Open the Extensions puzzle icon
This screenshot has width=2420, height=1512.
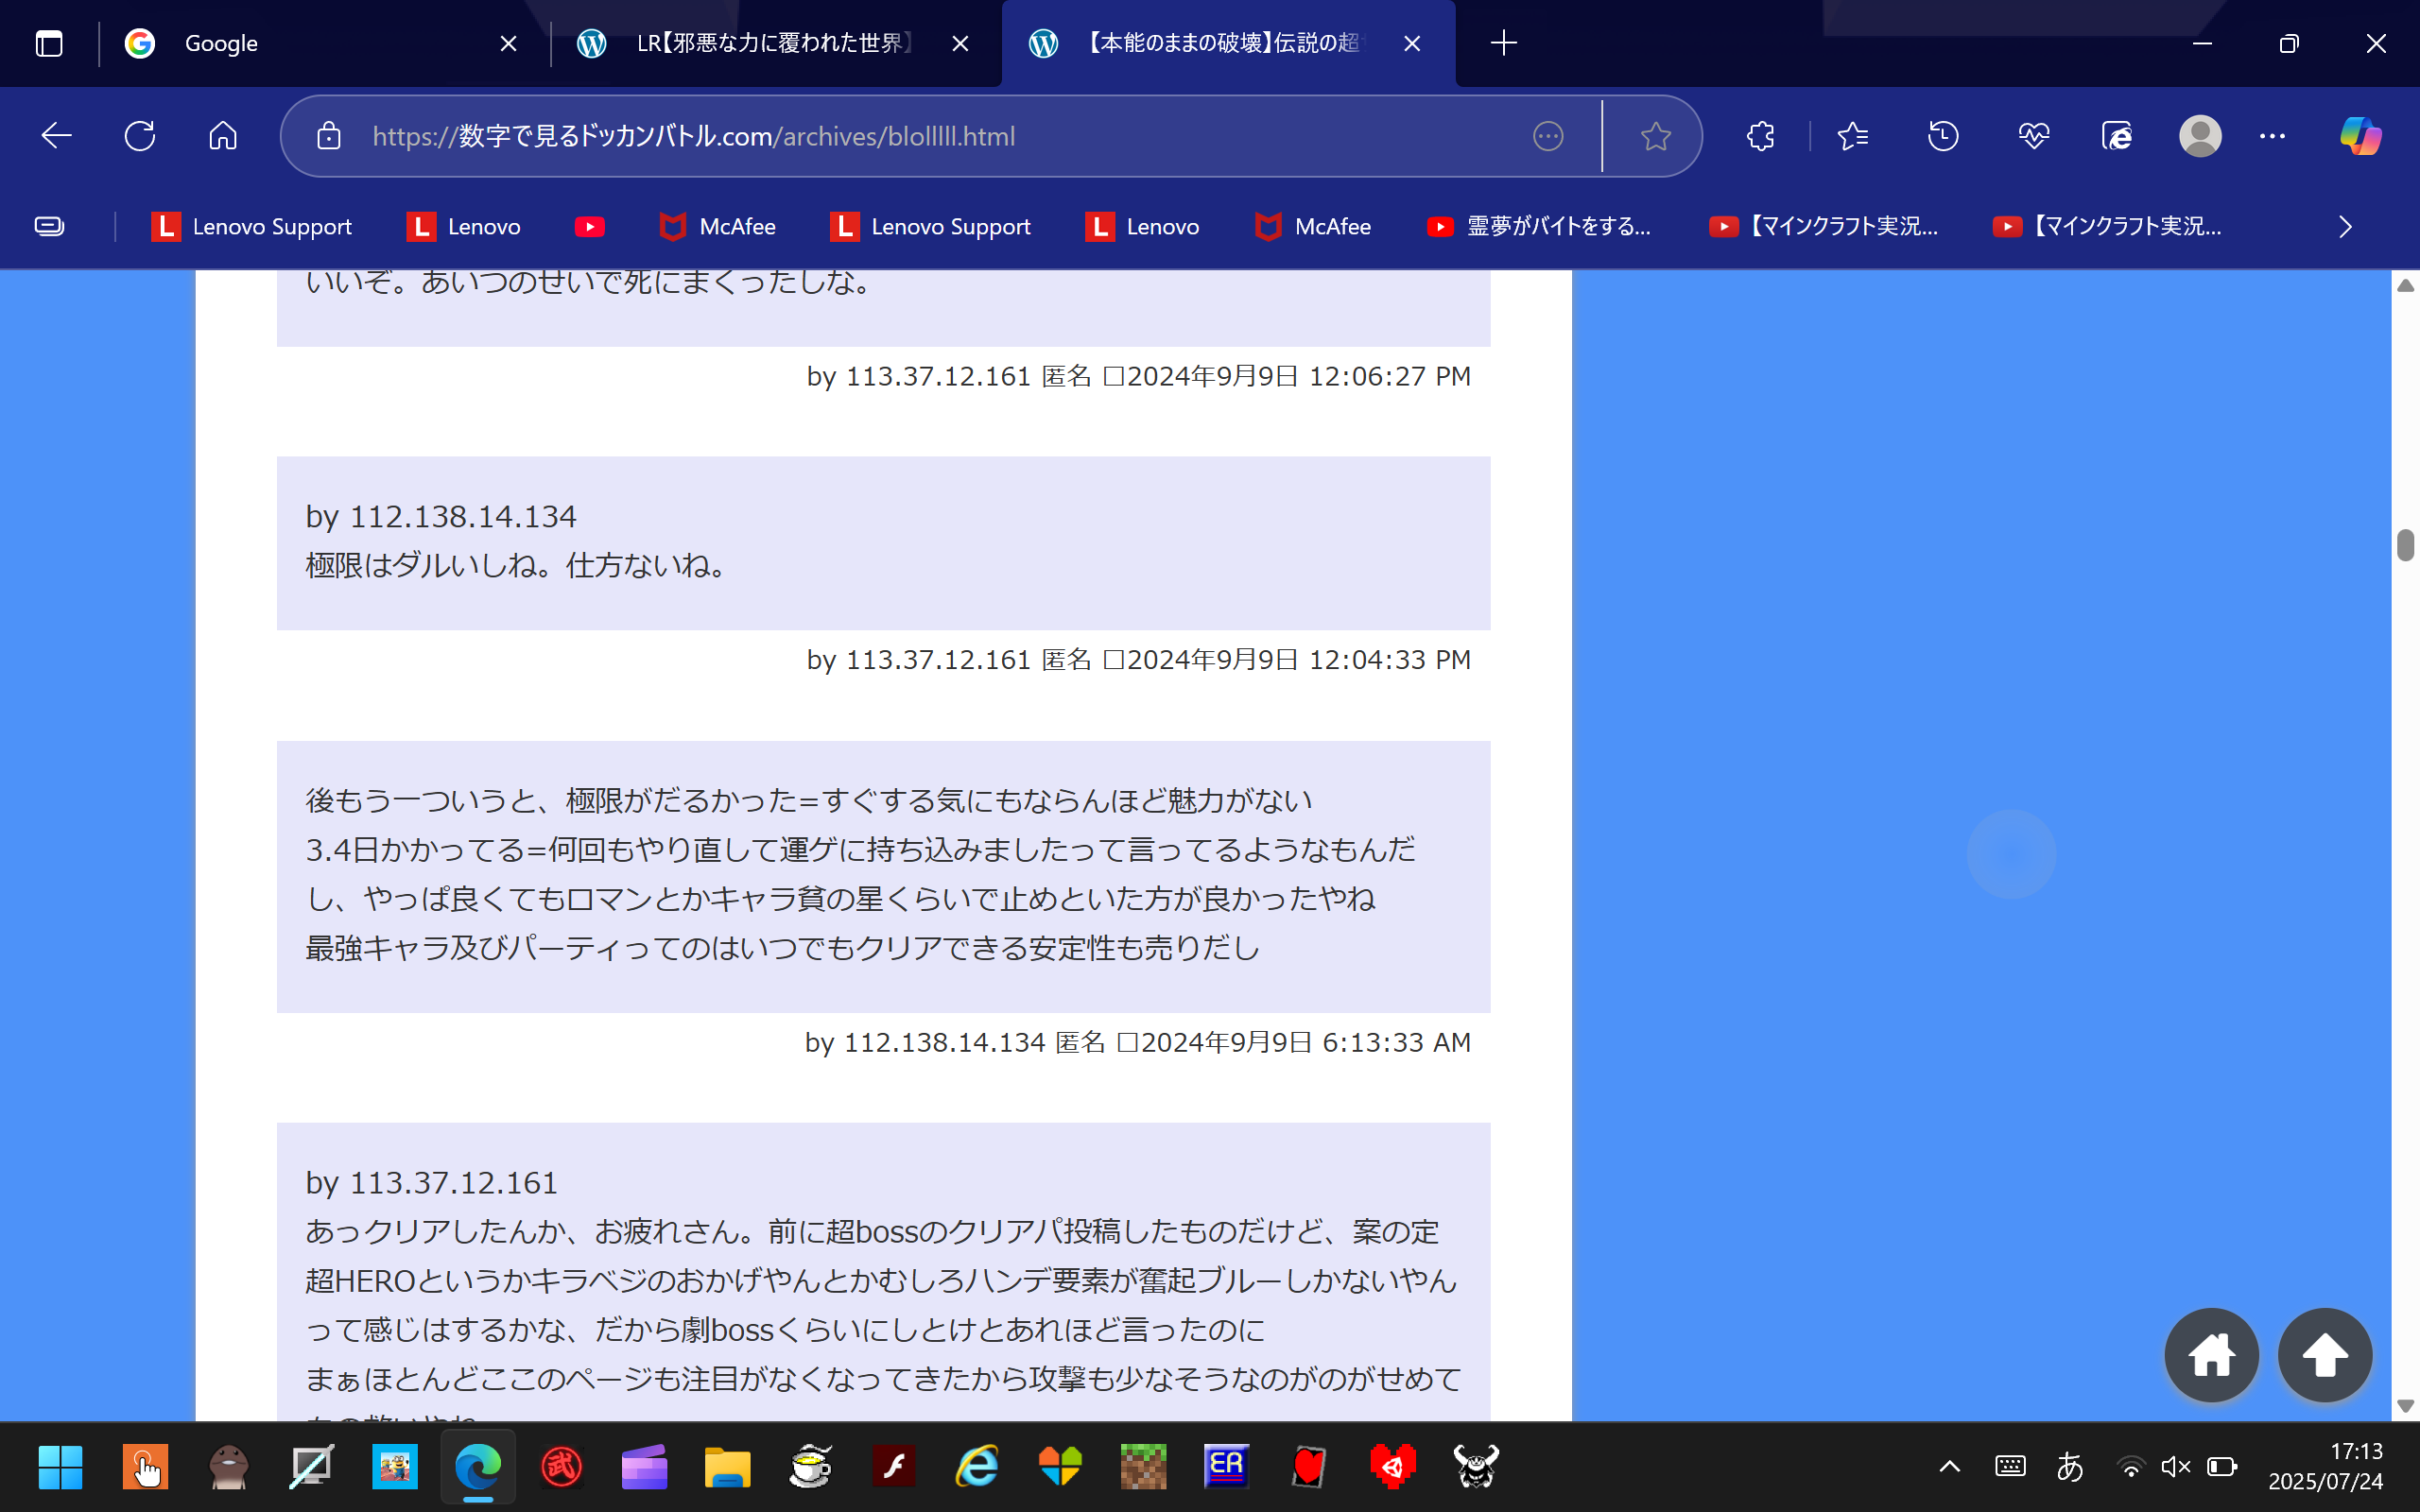pos(1760,136)
